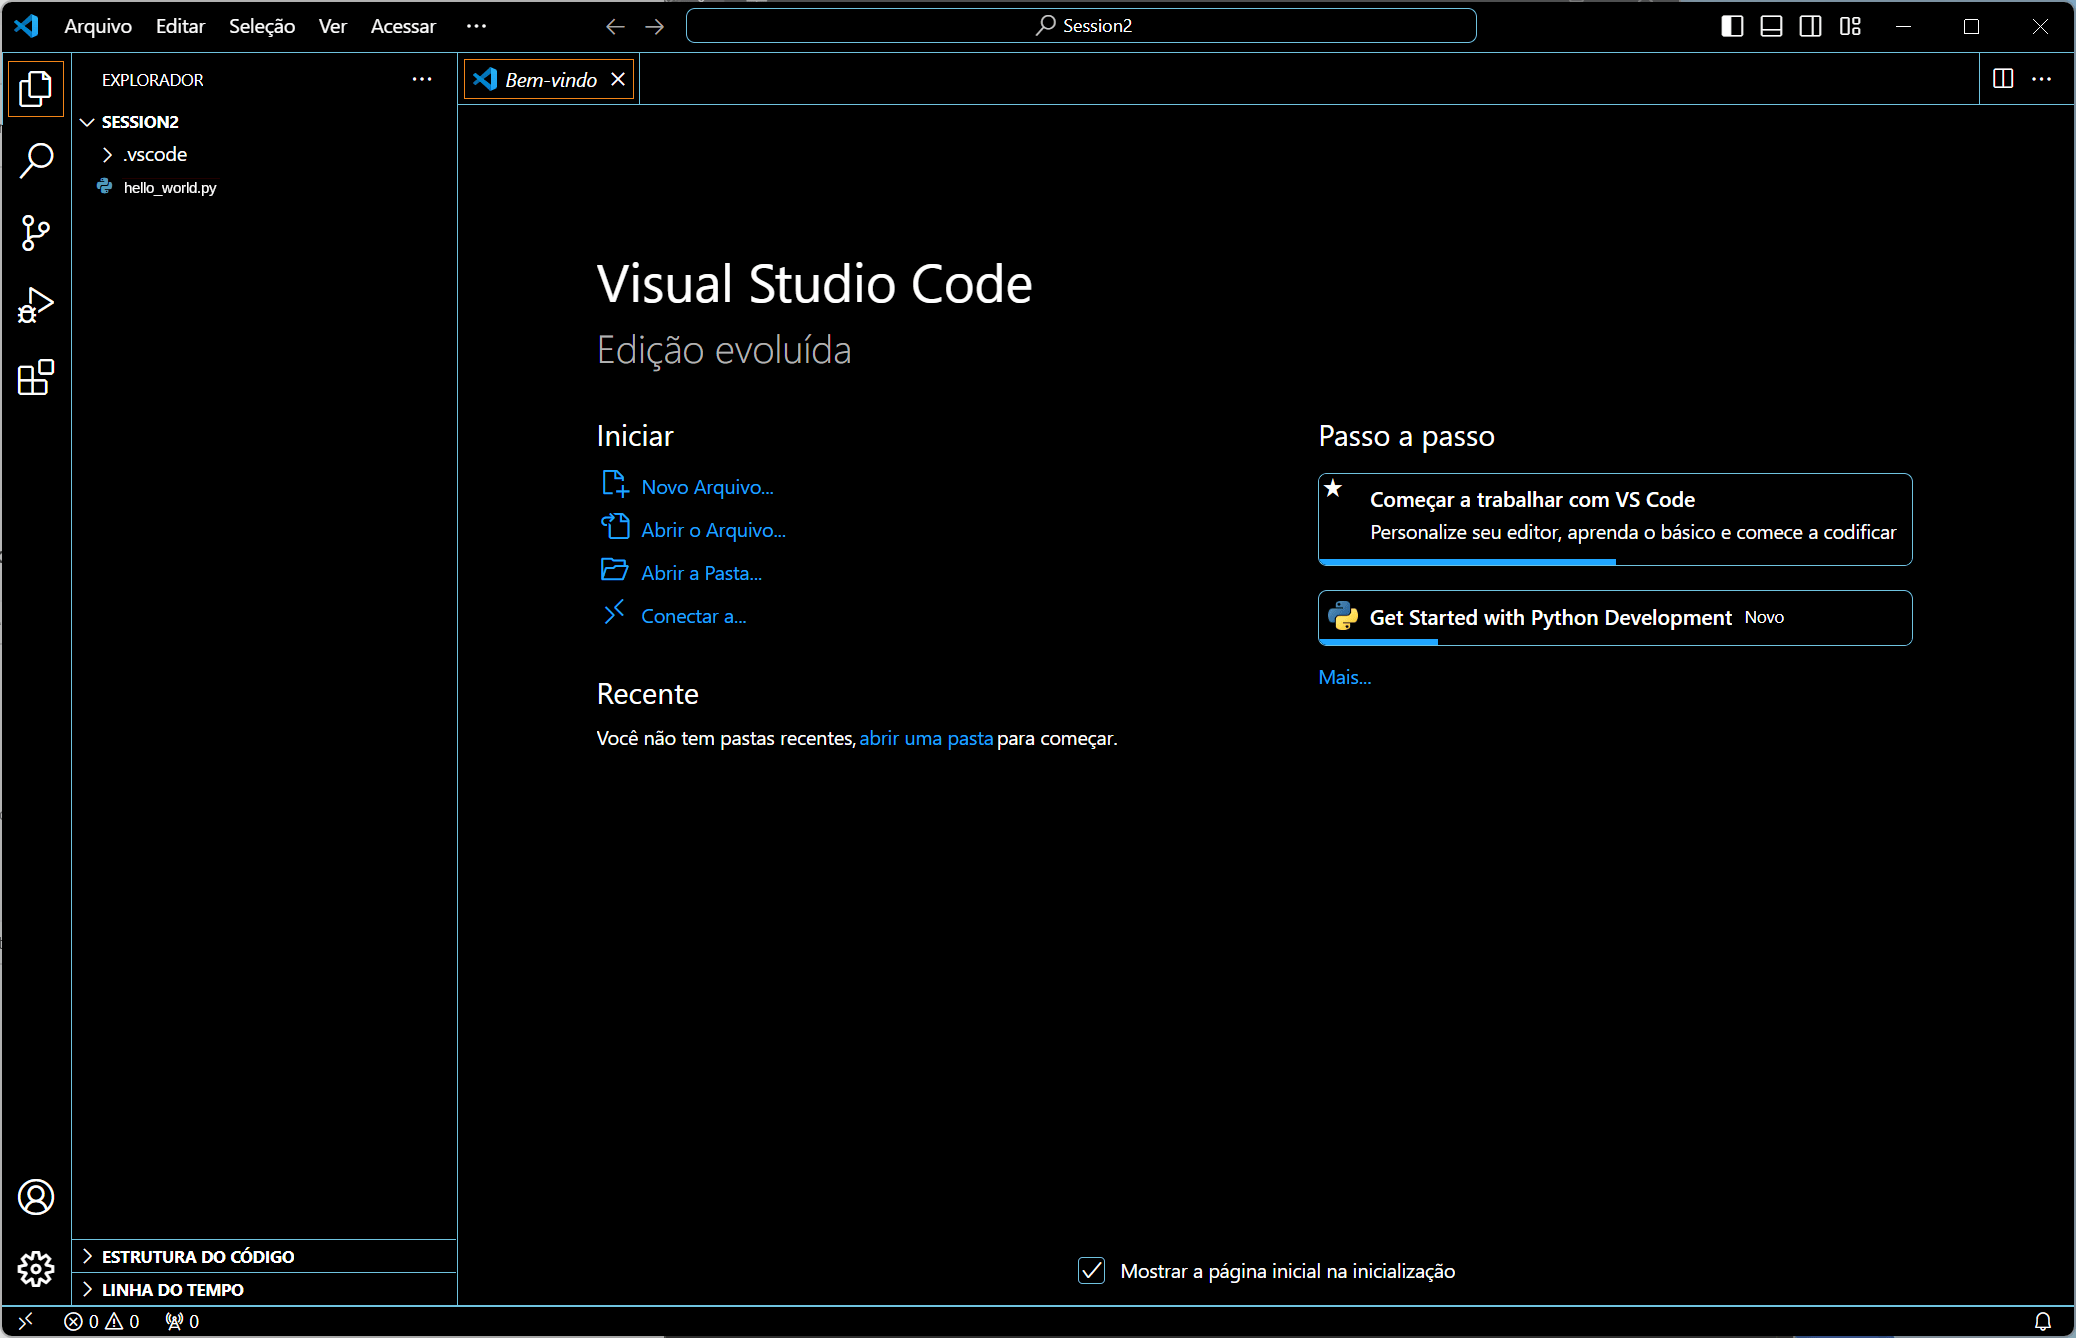Open the Seleção menu
Screen dimensions: 2076x1338
(x=261, y=26)
